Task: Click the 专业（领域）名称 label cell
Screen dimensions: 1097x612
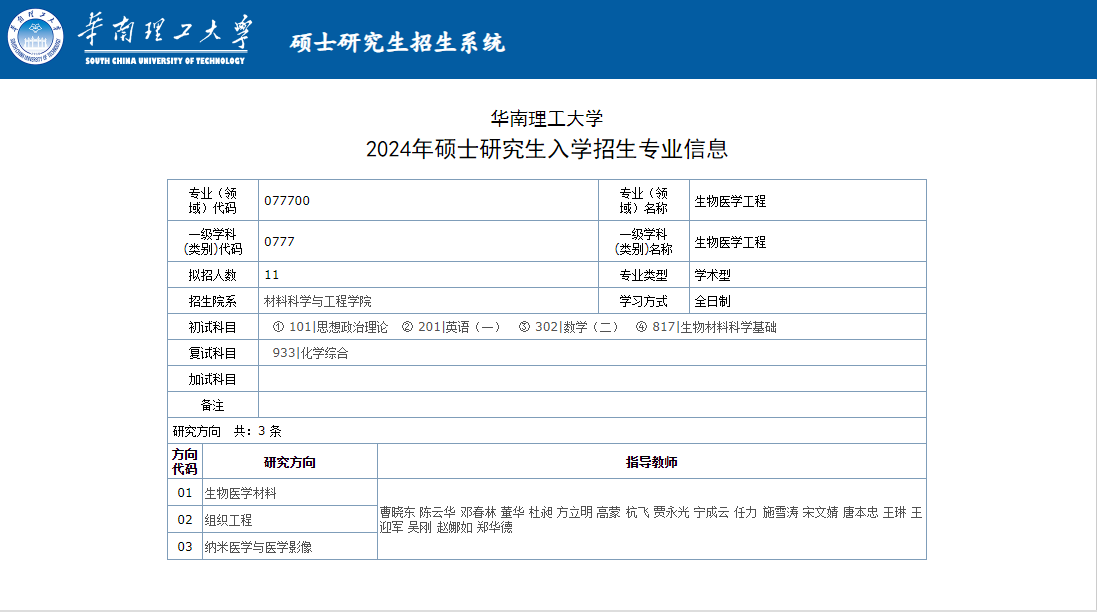Action: 644,201
